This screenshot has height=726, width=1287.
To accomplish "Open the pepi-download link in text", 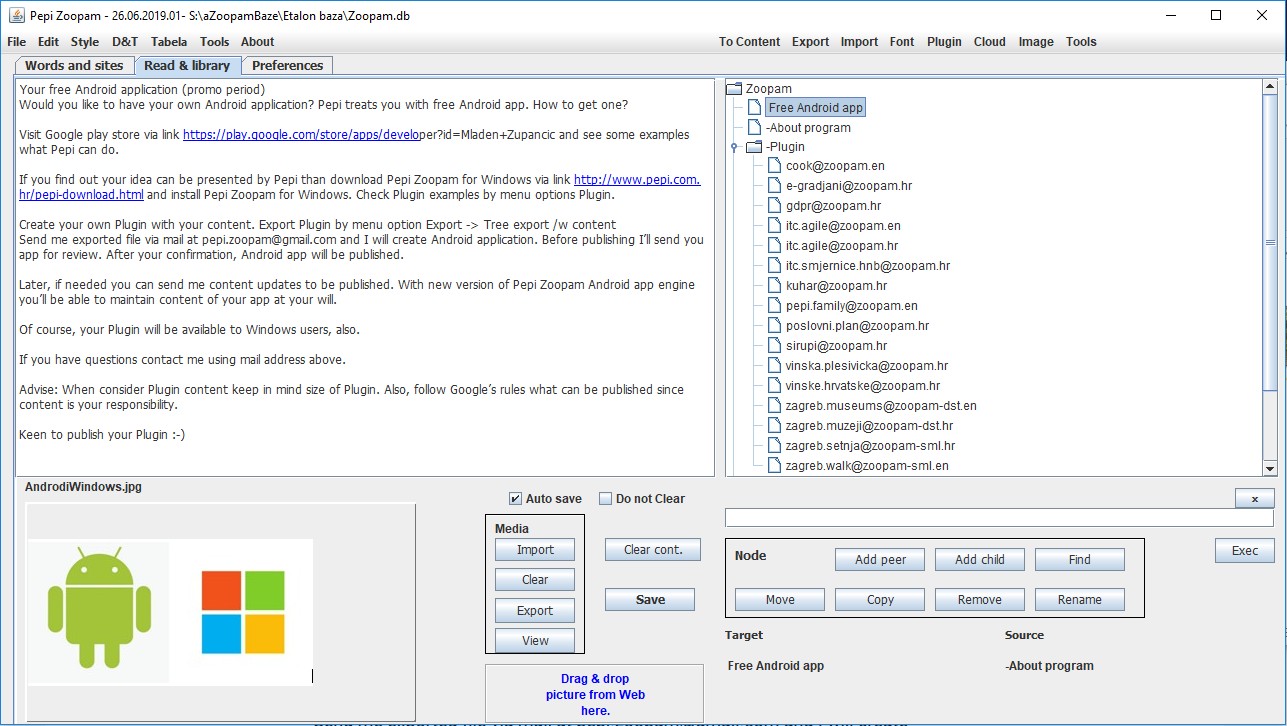I will pyautogui.click(x=81, y=195).
